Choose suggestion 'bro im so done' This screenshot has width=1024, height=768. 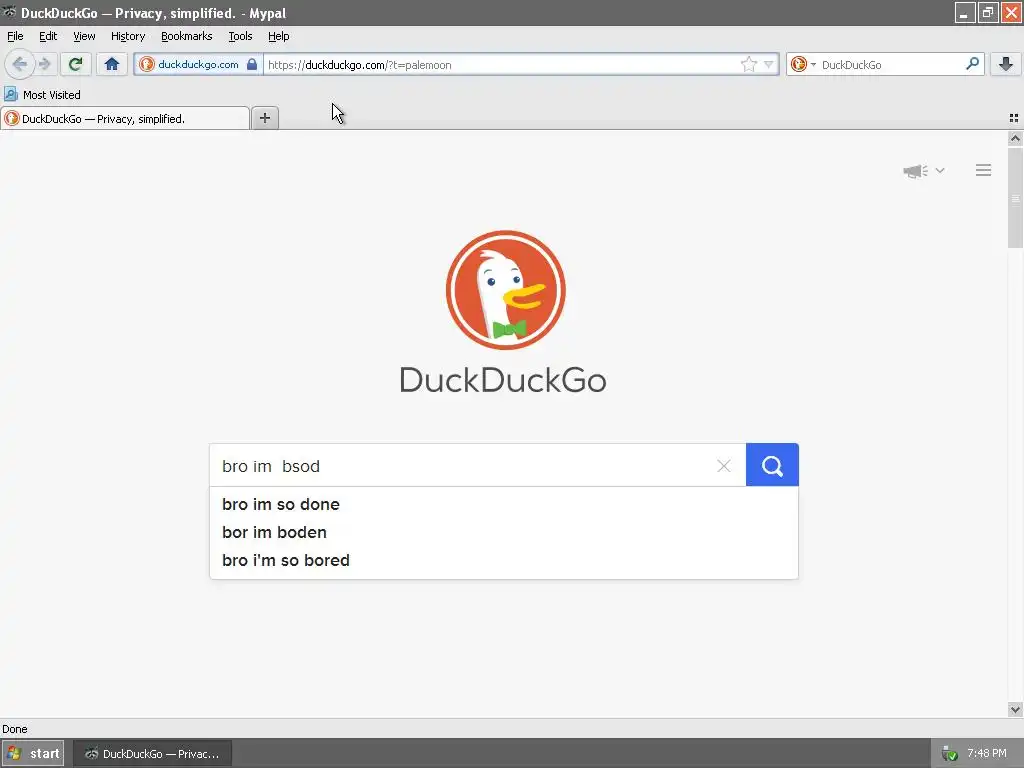click(x=504, y=504)
